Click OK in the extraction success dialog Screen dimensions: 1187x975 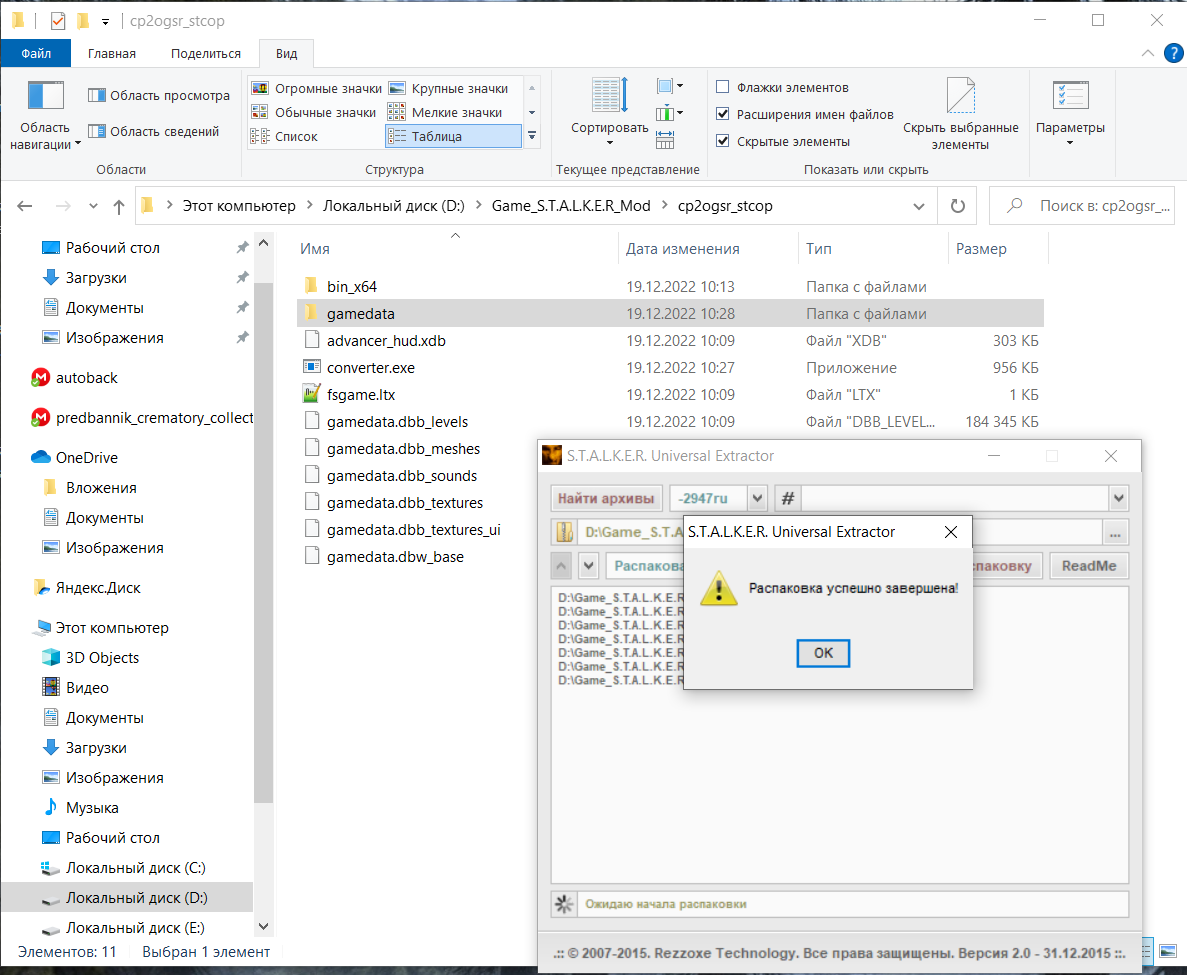click(823, 653)
